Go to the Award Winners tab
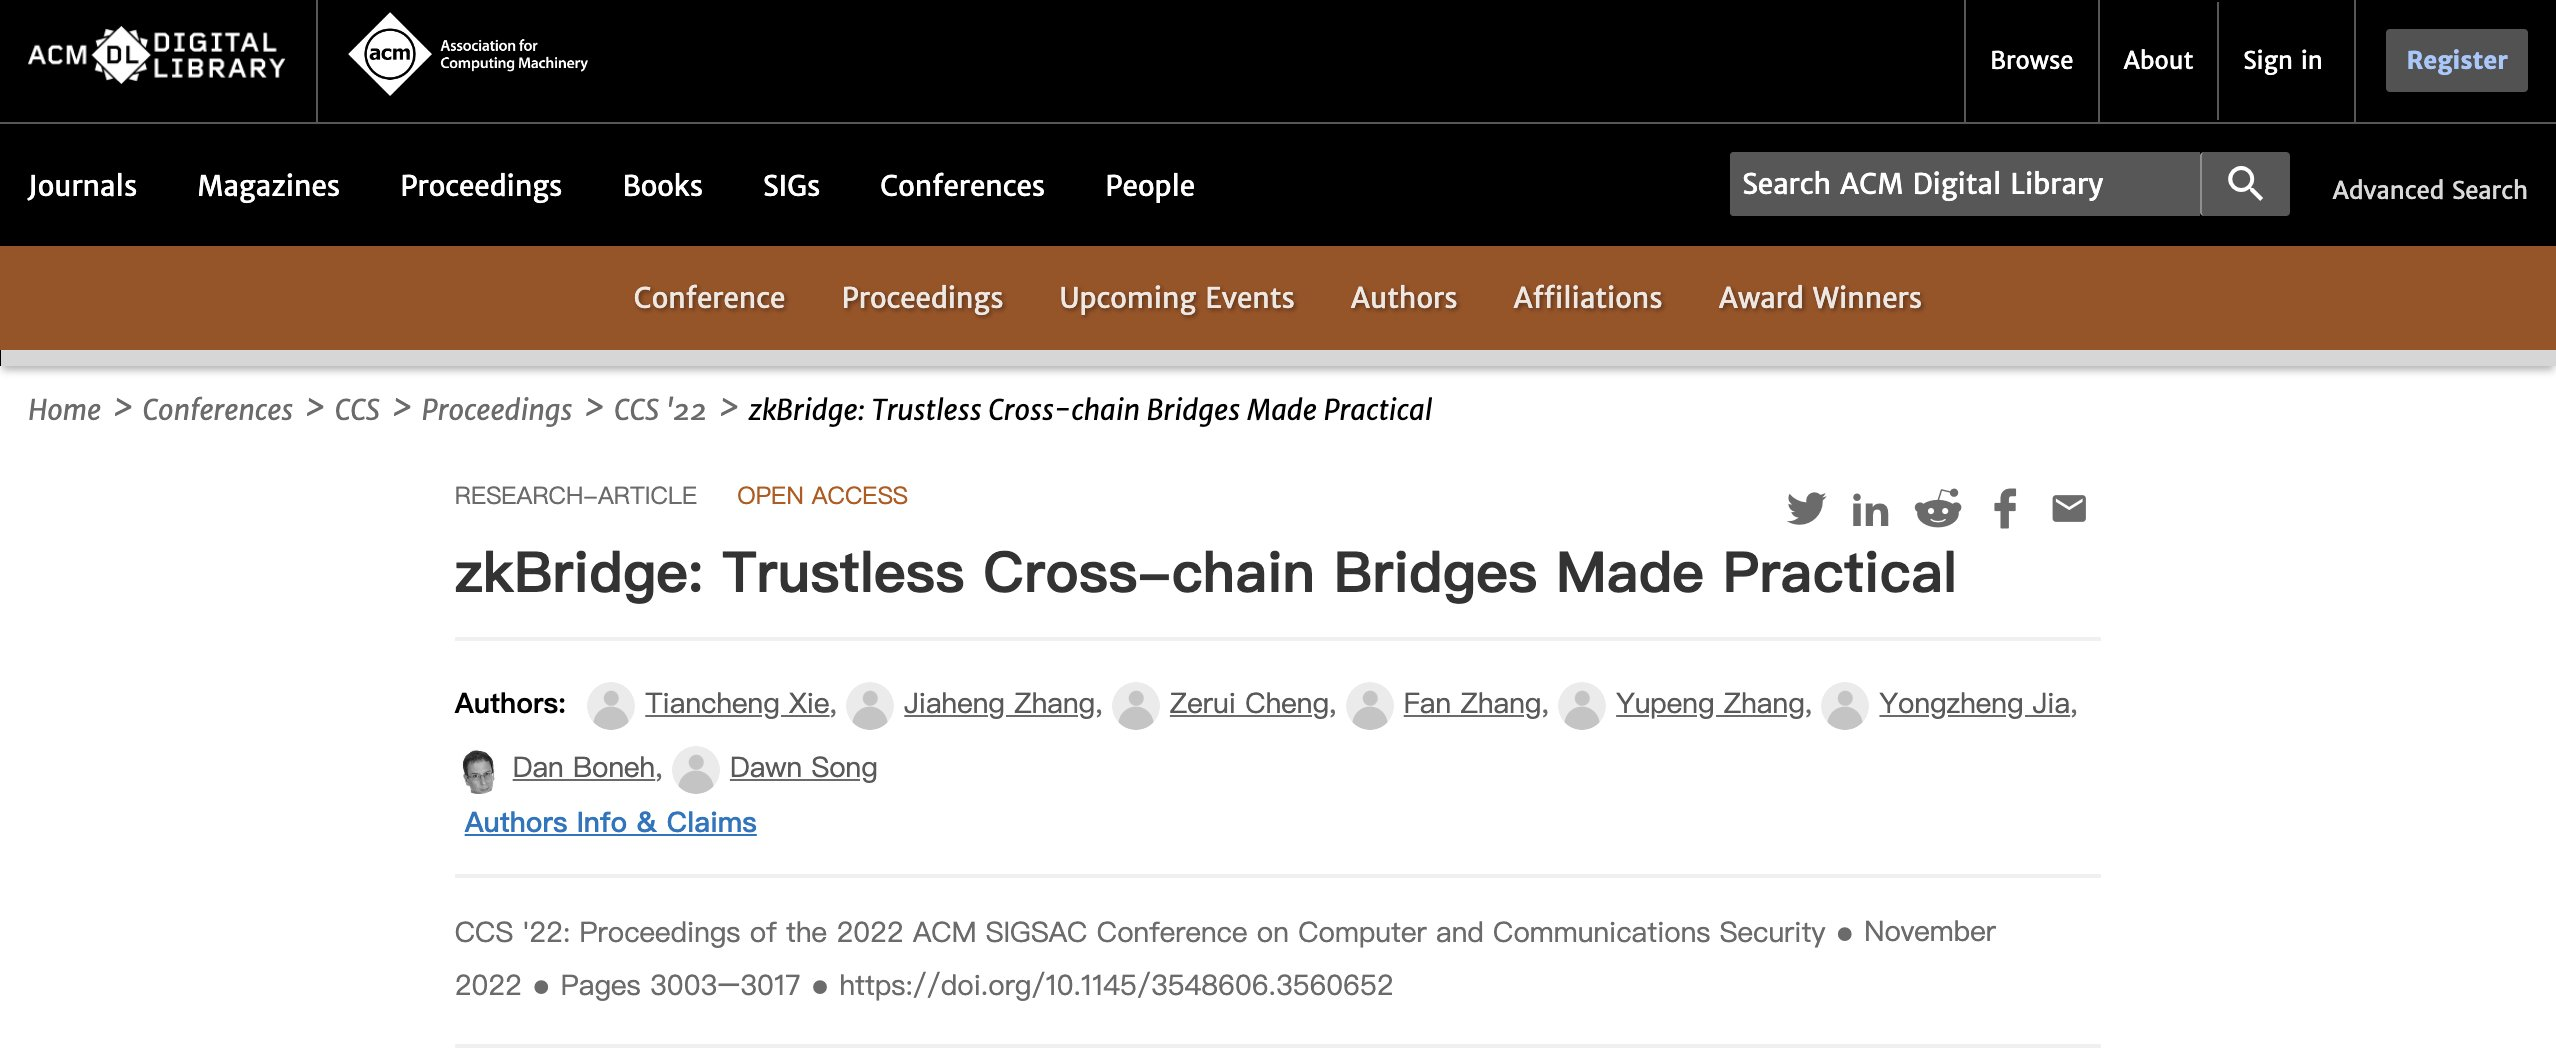Image resolution: width=2556 pixels, height=1060 pixels. [1819, 298]
